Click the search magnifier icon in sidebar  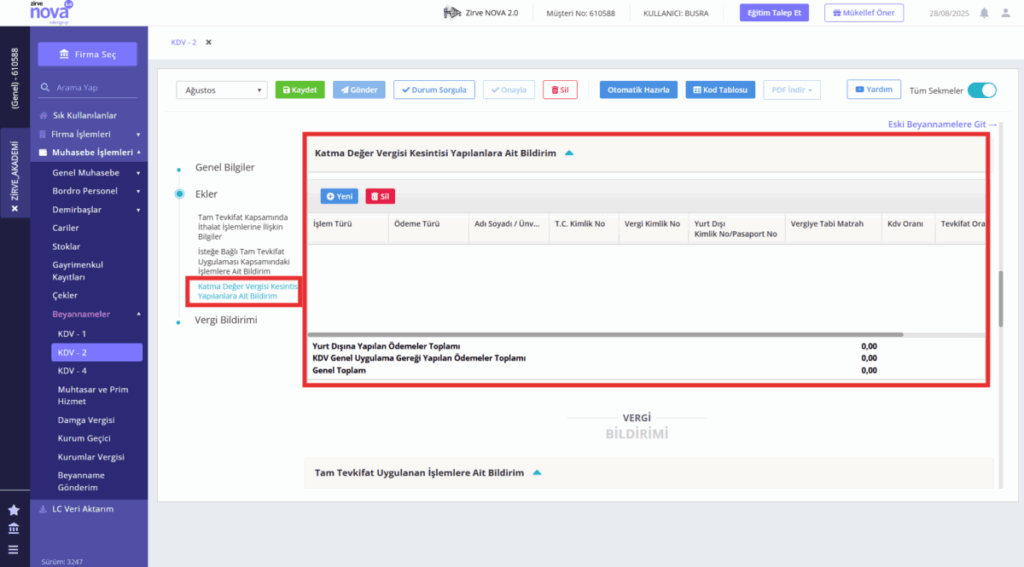(44, 87)
